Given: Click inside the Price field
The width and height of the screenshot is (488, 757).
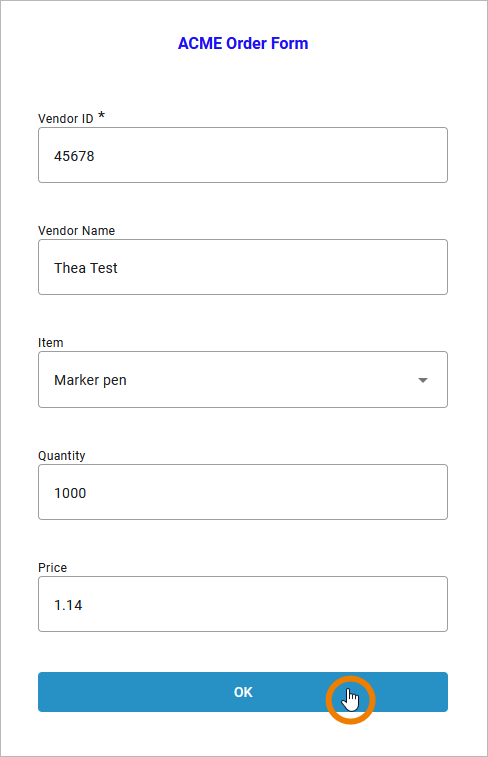Looking at the screenshot, I should coord(243,604).
